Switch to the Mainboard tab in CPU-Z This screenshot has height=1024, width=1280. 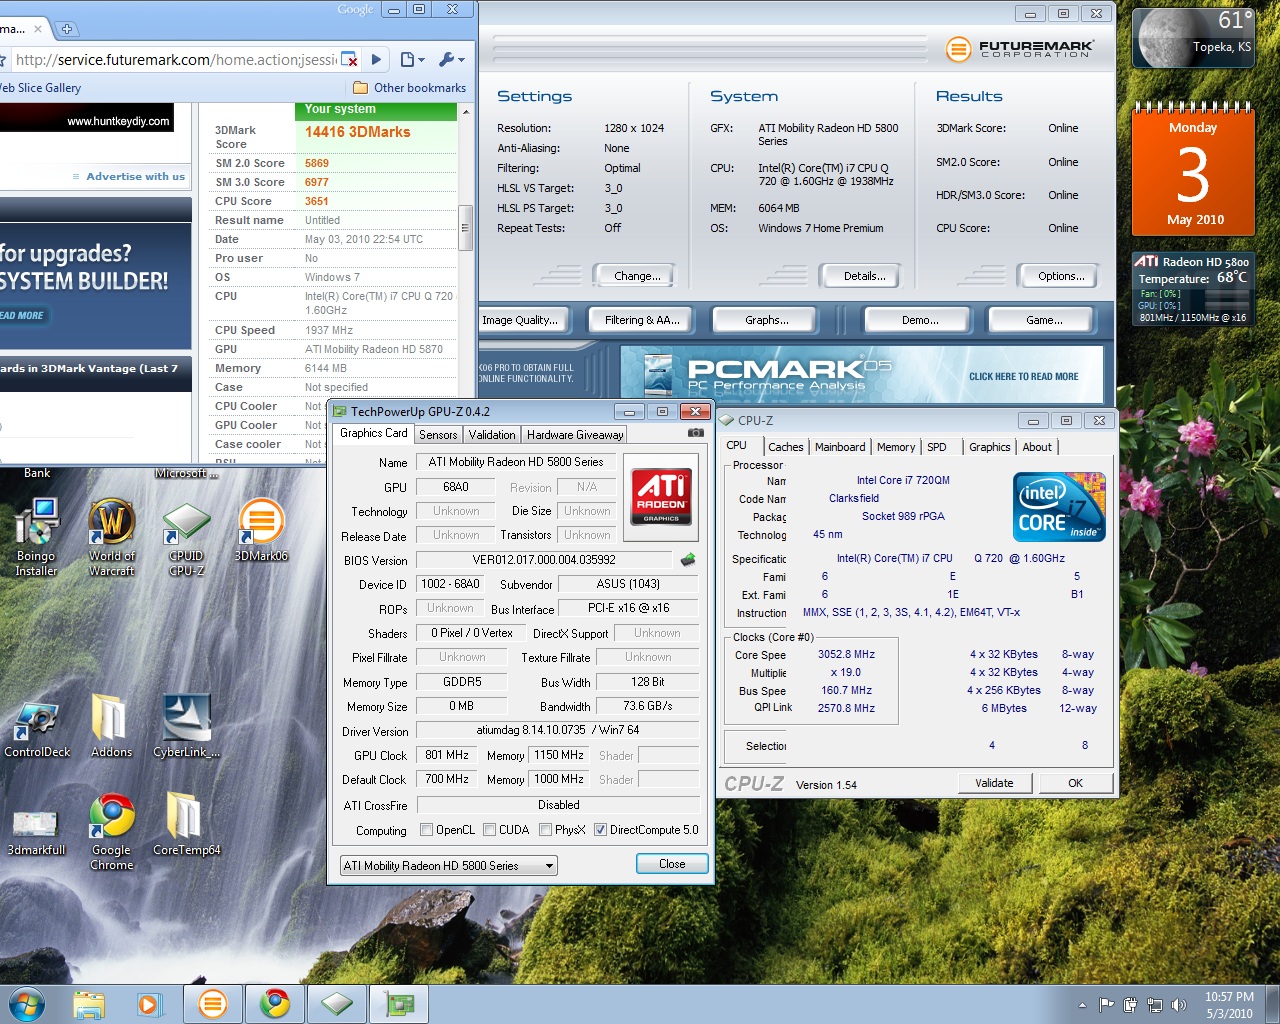(840, 447)
